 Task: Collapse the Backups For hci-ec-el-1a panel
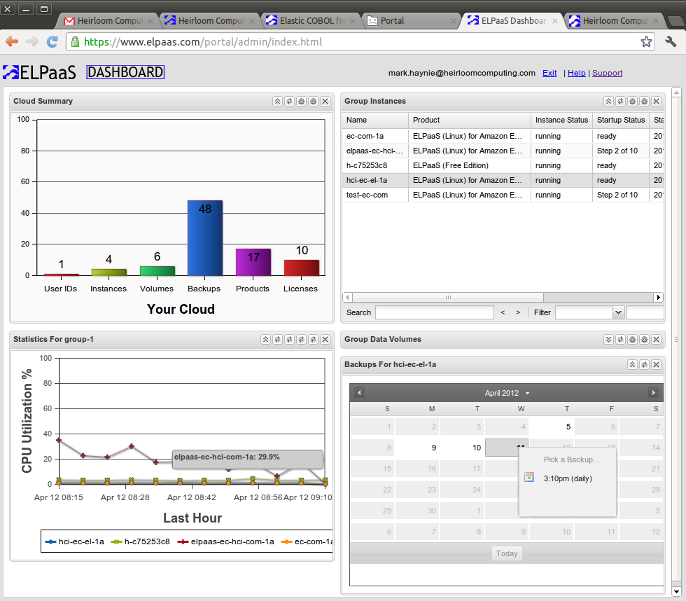pos(633,364)
